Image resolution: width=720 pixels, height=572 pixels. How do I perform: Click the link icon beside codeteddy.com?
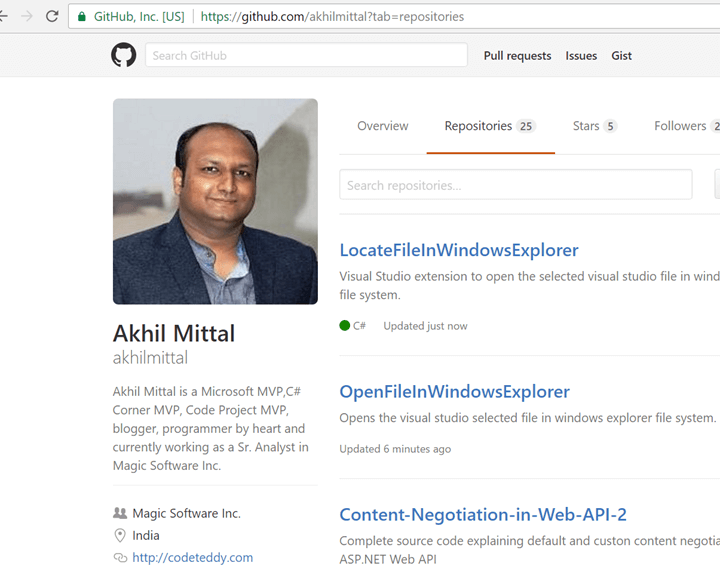[120, 558]
